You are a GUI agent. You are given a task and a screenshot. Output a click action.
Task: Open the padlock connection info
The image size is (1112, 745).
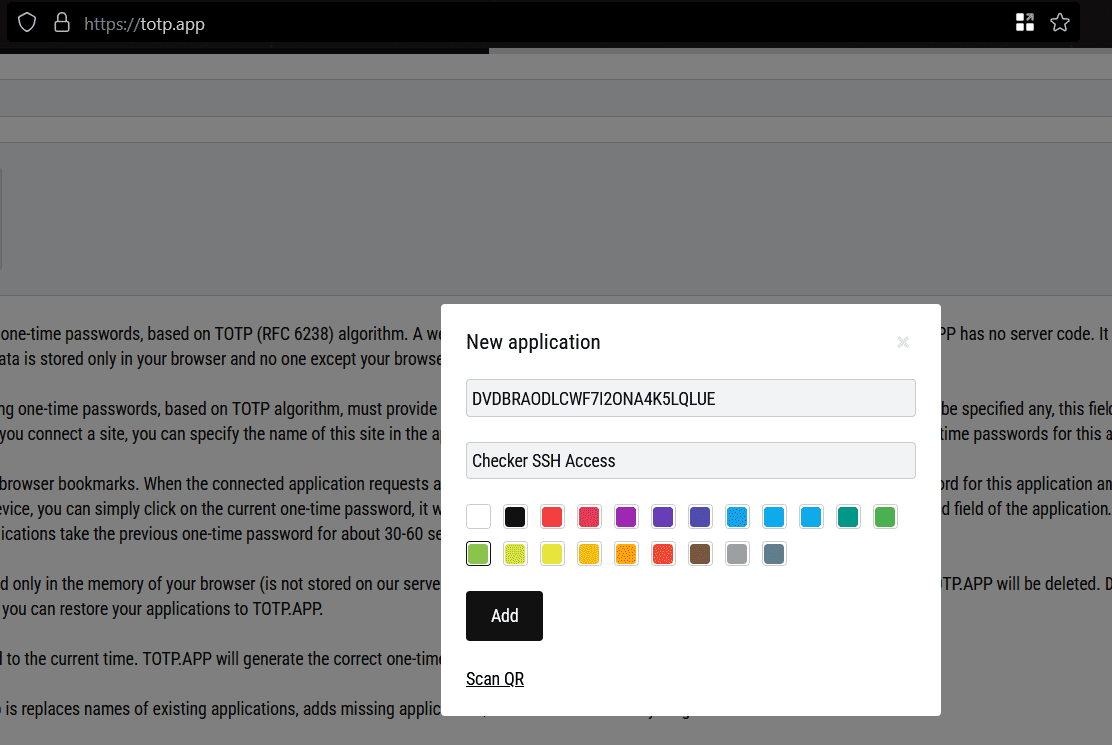coord(62,23)
